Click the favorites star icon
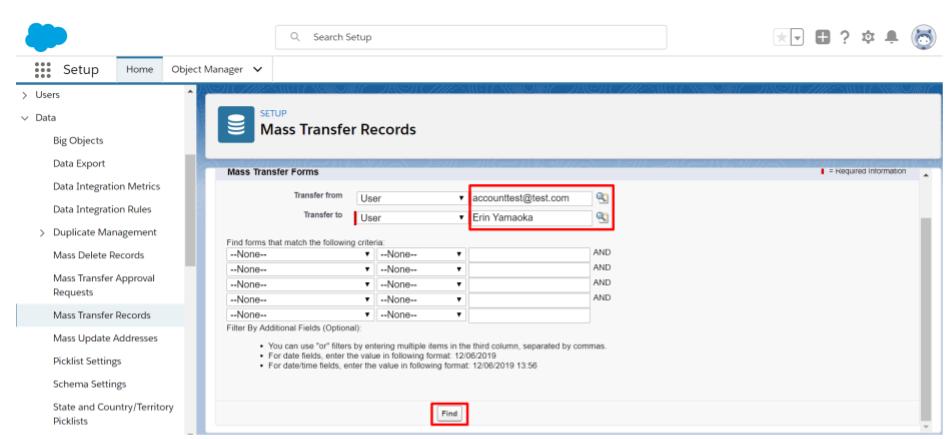This screenshot has height=439, width=947. 782,37
